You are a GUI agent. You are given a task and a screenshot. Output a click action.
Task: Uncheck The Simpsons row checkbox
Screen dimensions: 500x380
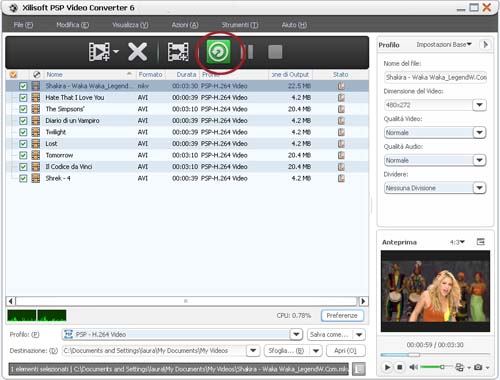[23, 109]
